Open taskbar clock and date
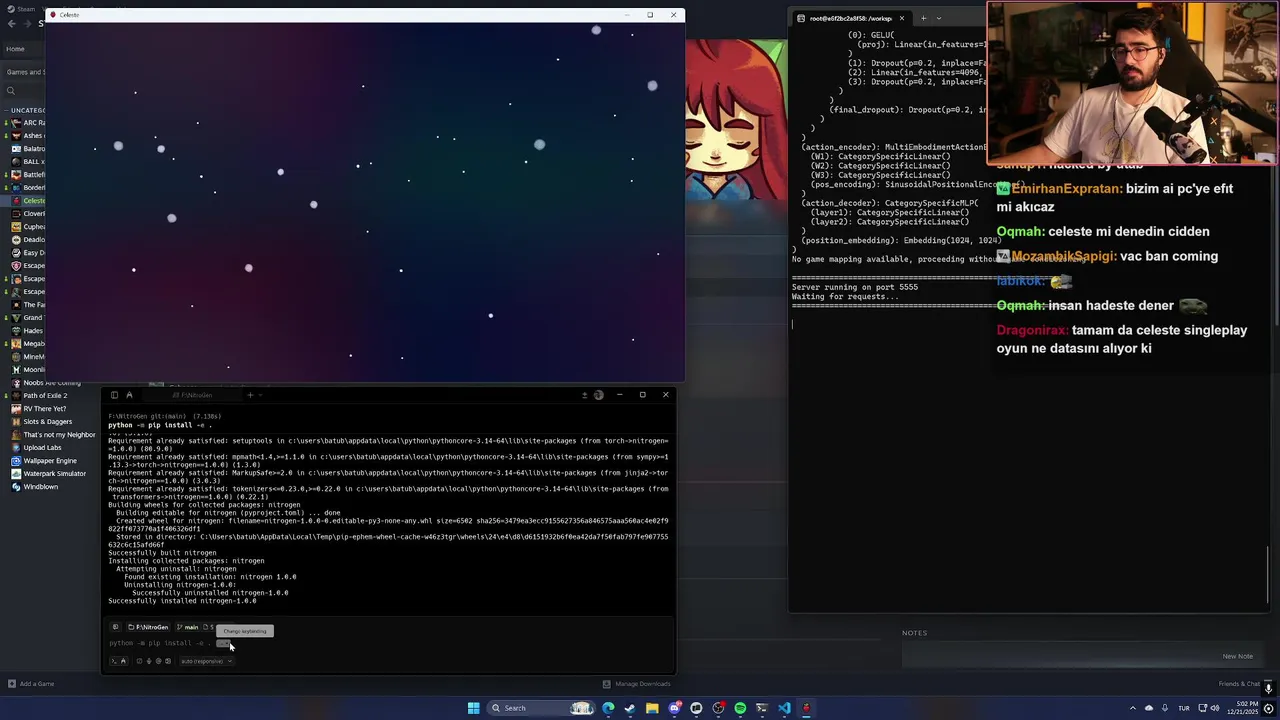Viewport: 1280px width, 720px height. [x=1243, y=708]
